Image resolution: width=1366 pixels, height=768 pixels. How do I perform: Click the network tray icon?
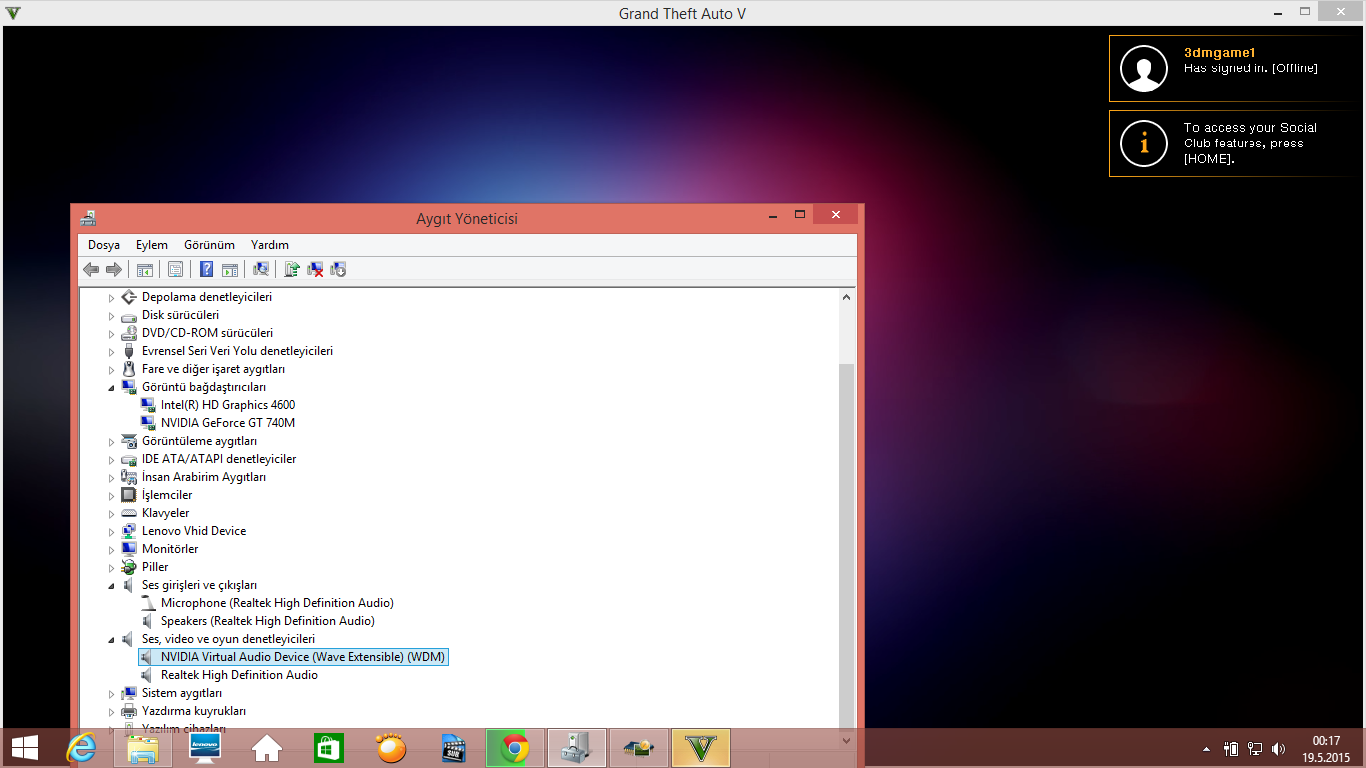tap(1254, 748)
